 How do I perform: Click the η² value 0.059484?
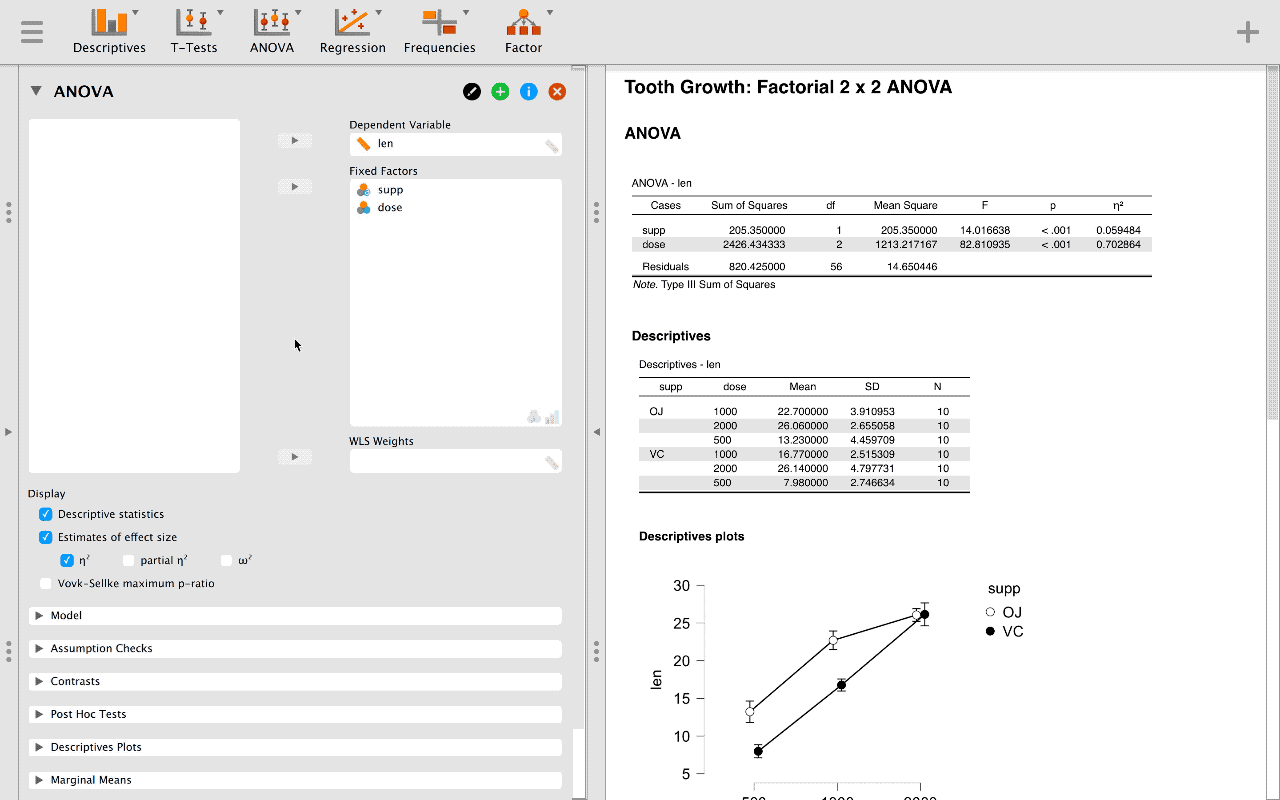[1118, 230]
